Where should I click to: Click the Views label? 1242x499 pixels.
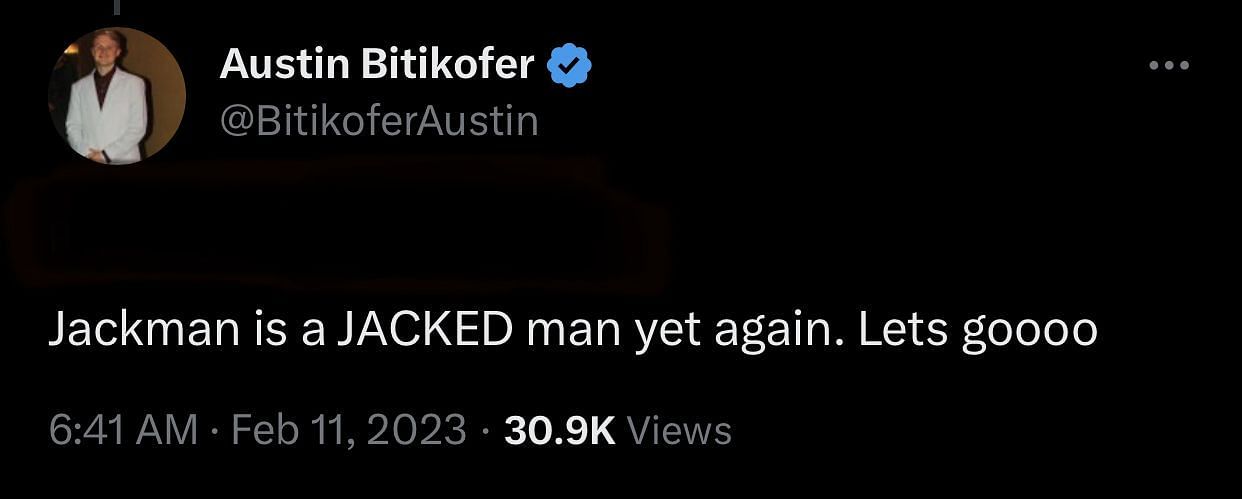pos(678,431)
